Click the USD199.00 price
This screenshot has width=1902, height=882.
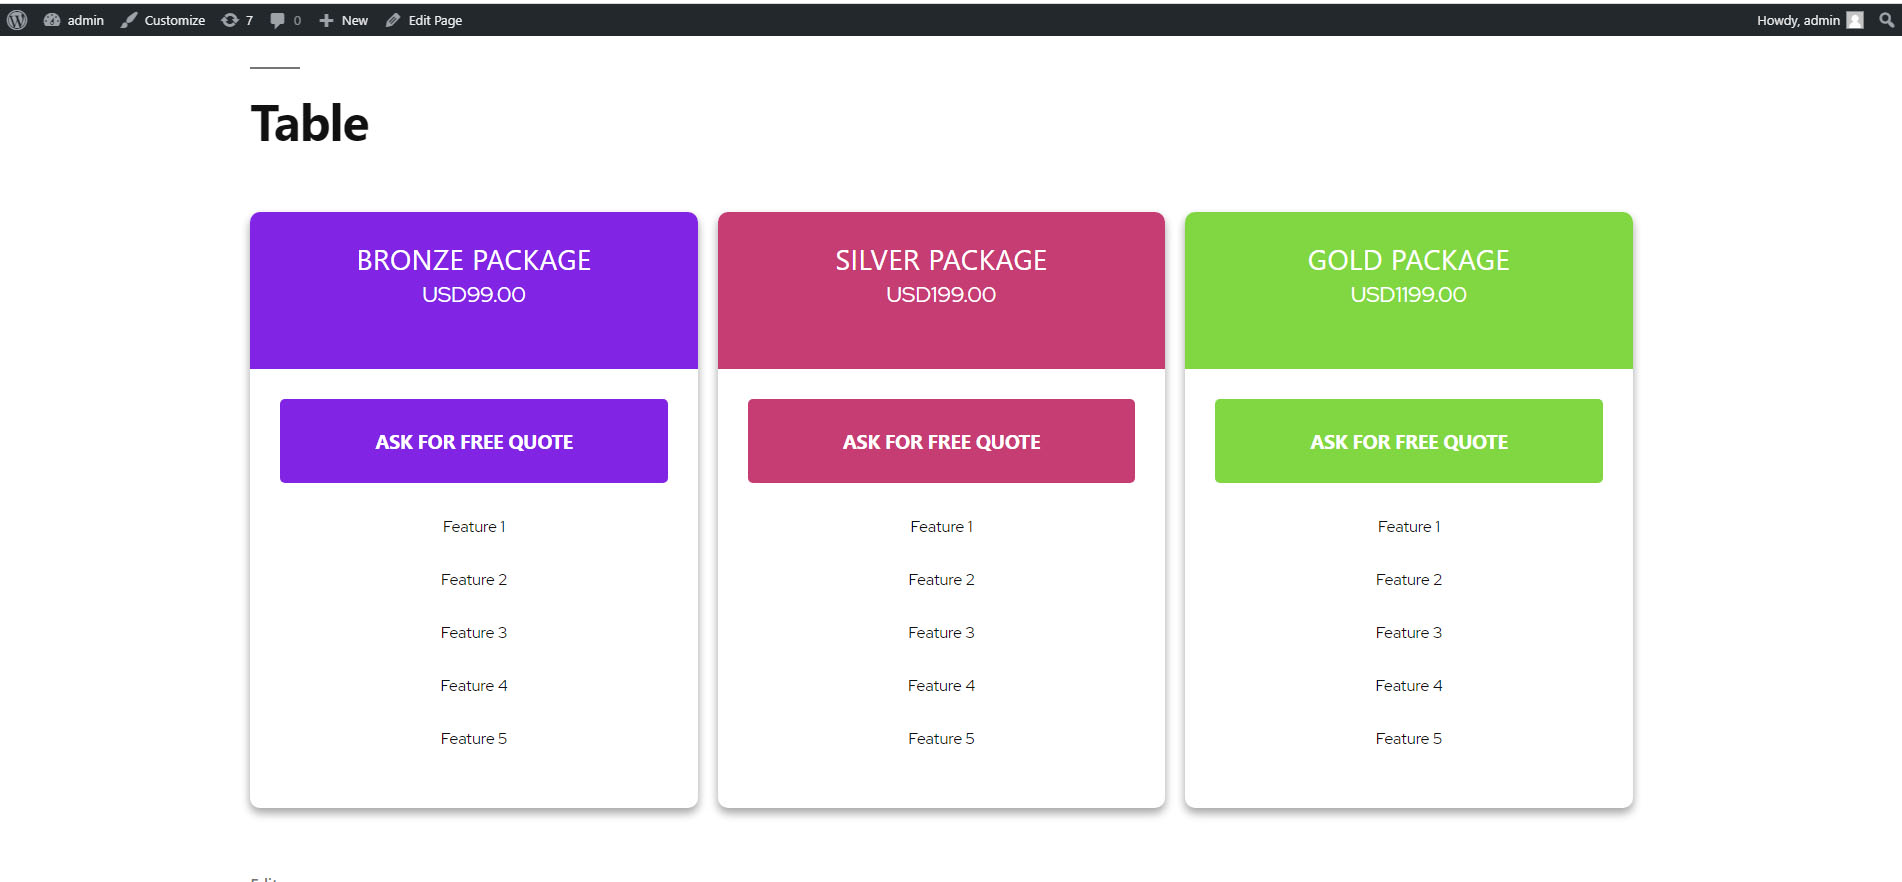tap(941, 295)
